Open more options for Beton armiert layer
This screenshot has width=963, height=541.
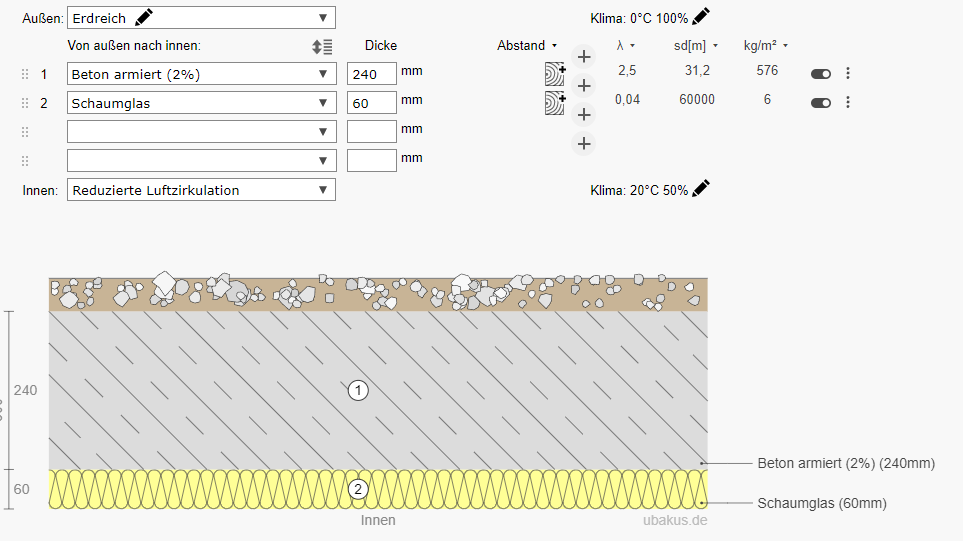click(848, 73)
